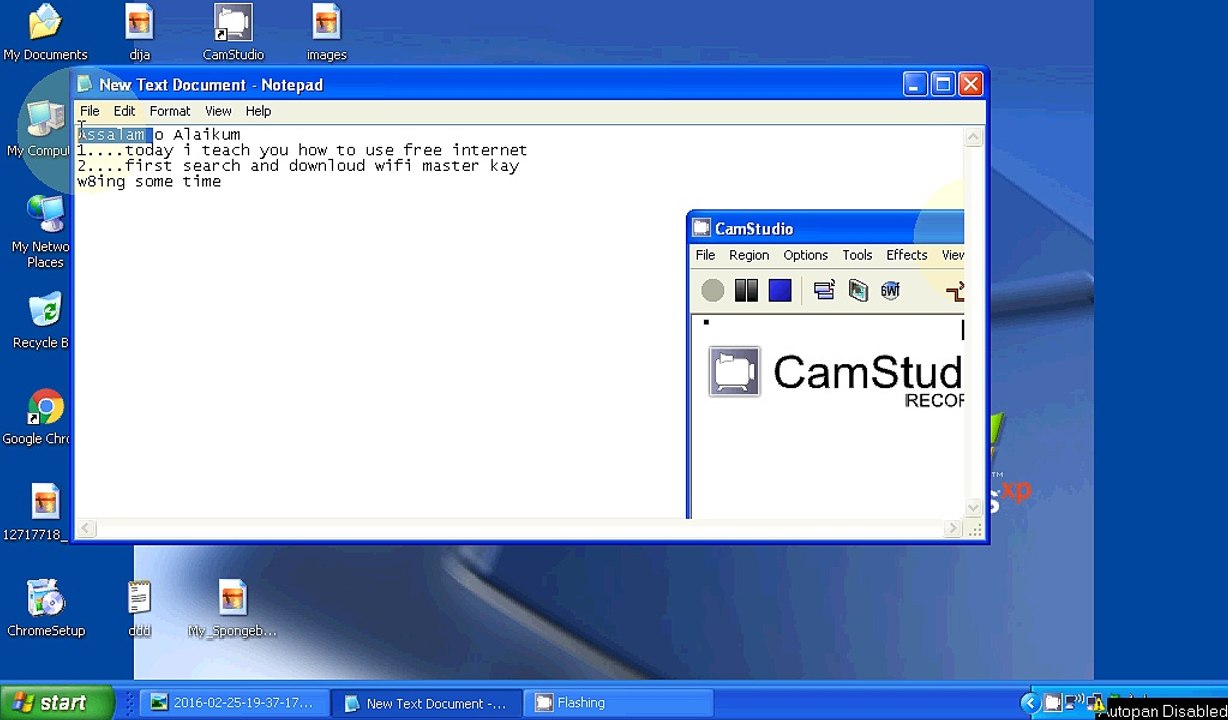Open the CamStudio desktop shortcut
Screen dimensions: 1228x720
pyautogui.click(x=233, y=32)
